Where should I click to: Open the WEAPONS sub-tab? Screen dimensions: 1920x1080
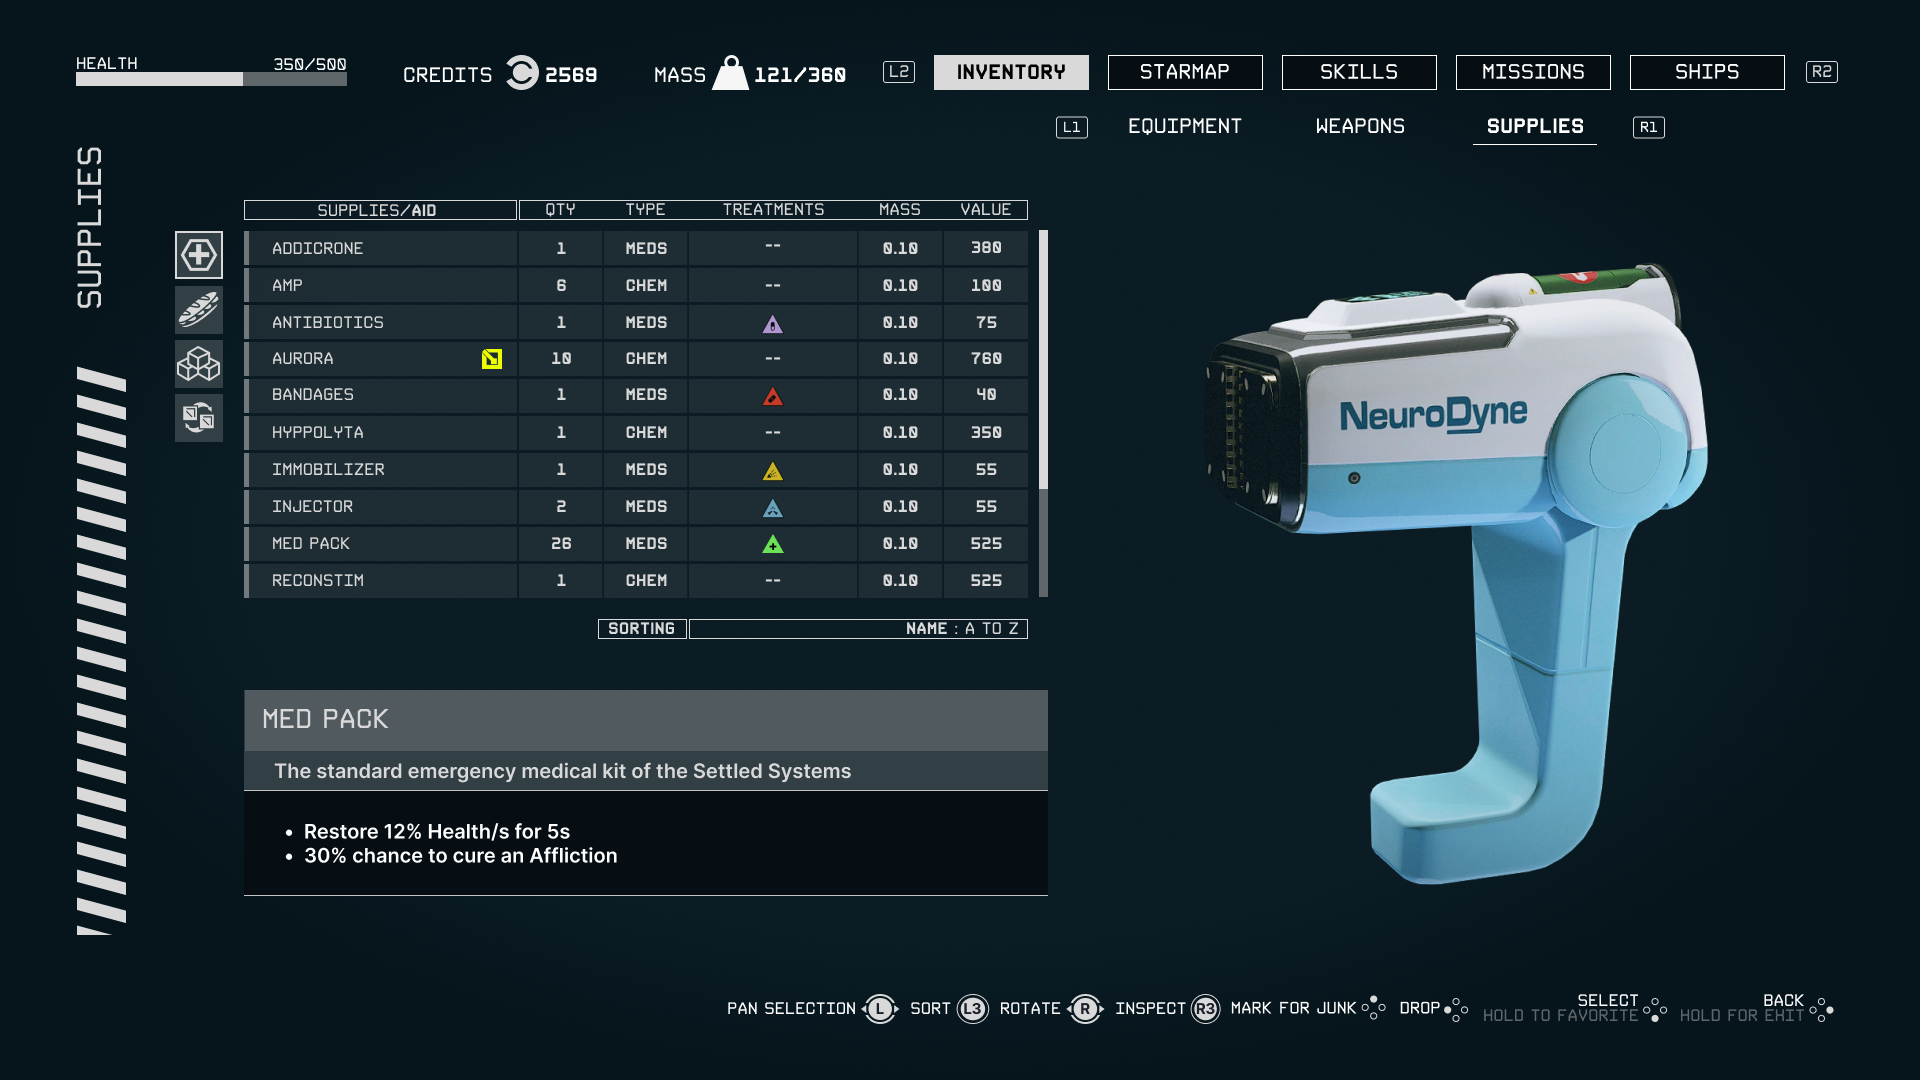1360,126
